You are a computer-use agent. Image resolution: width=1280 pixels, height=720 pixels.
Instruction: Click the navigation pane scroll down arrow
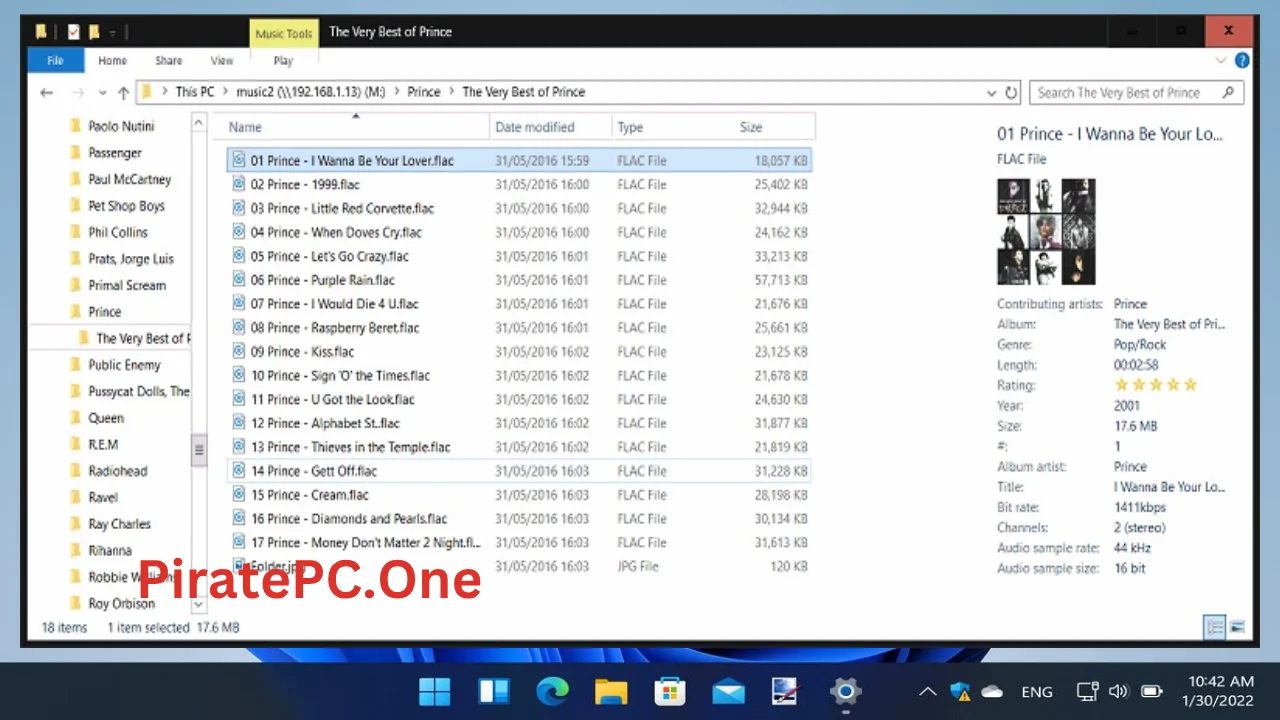(x=198, y=604)
